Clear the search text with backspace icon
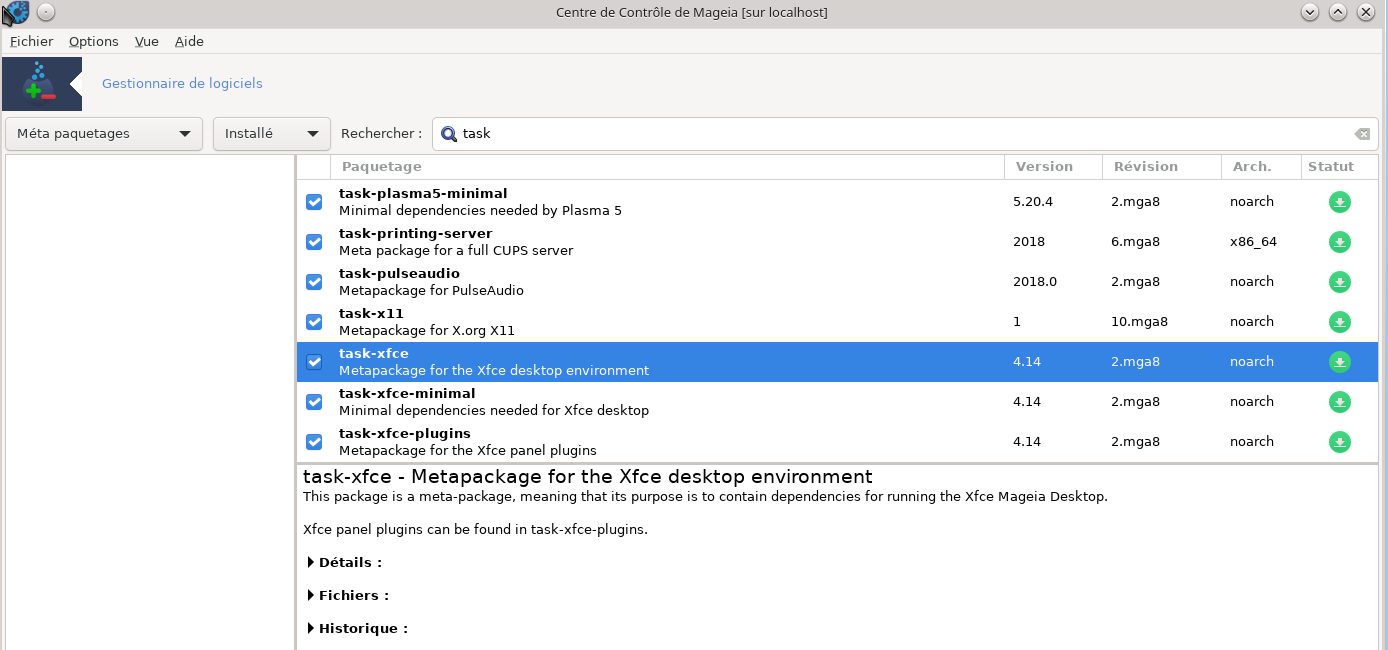The width and height of the screenshot is (1388, 650). 1361,134
